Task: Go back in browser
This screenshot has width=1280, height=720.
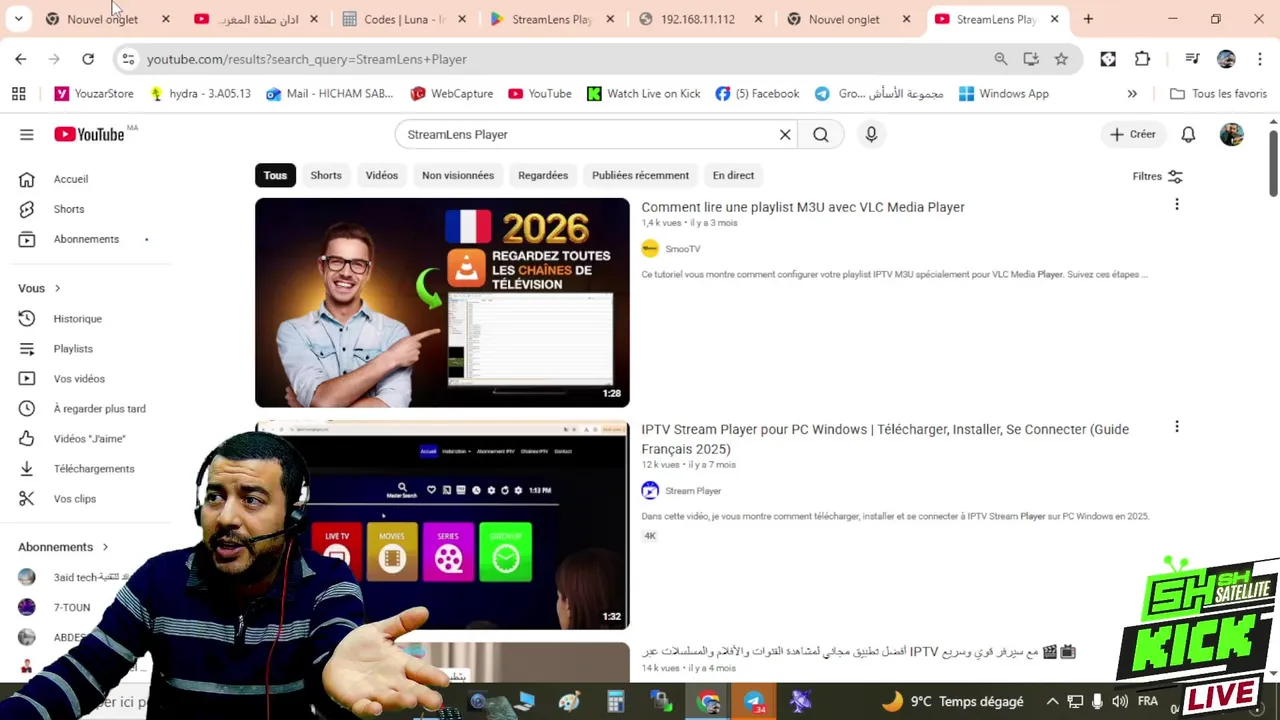Action: (21, 59)
